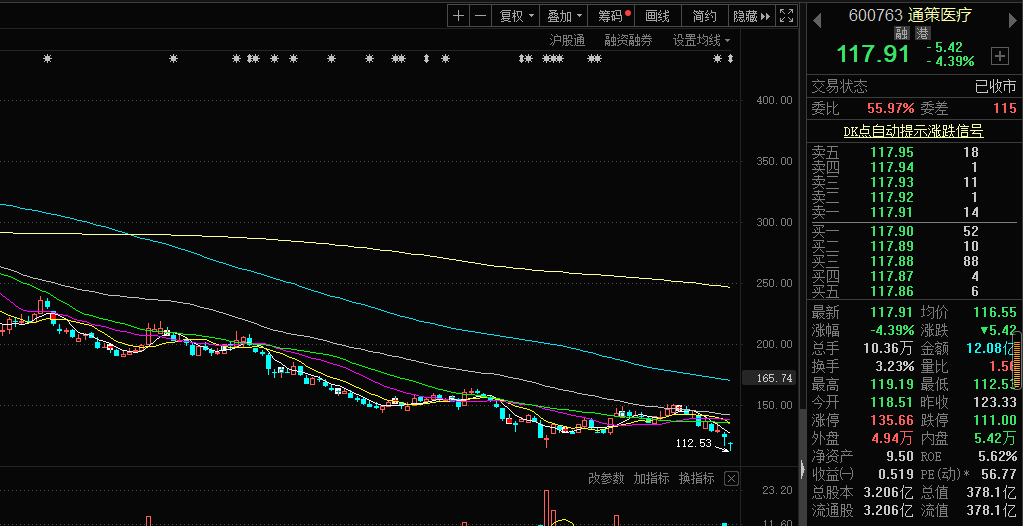Click the 总手 value 10.36万
The width and height of the screenshot is (1023, 526).
click(x=888, y=348)
